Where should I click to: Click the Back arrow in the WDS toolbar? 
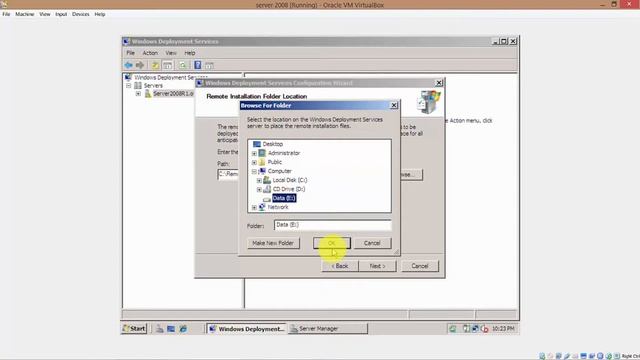pos(129,65)
